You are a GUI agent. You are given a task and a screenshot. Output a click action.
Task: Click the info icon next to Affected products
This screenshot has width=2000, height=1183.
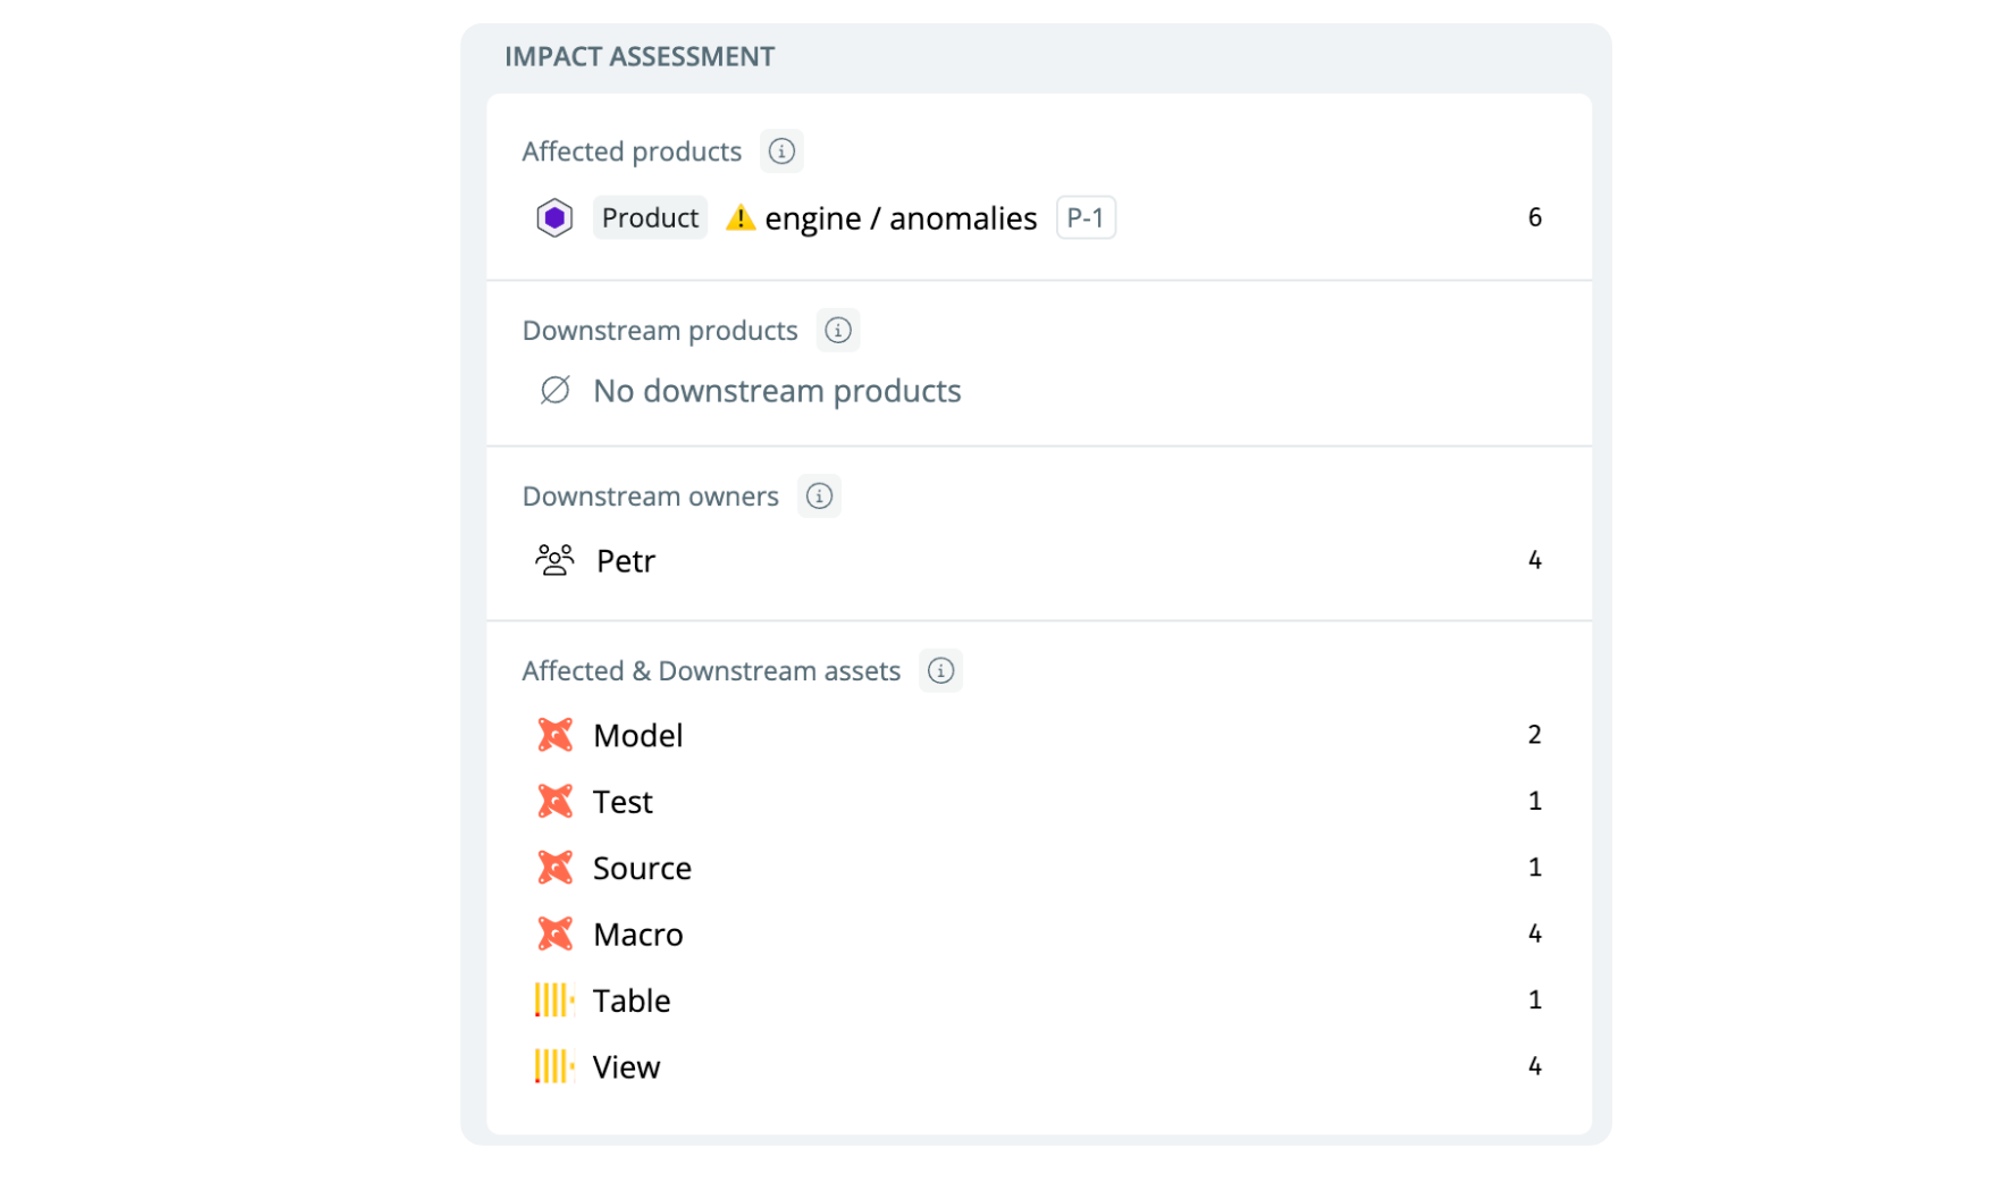click(781, 151)
